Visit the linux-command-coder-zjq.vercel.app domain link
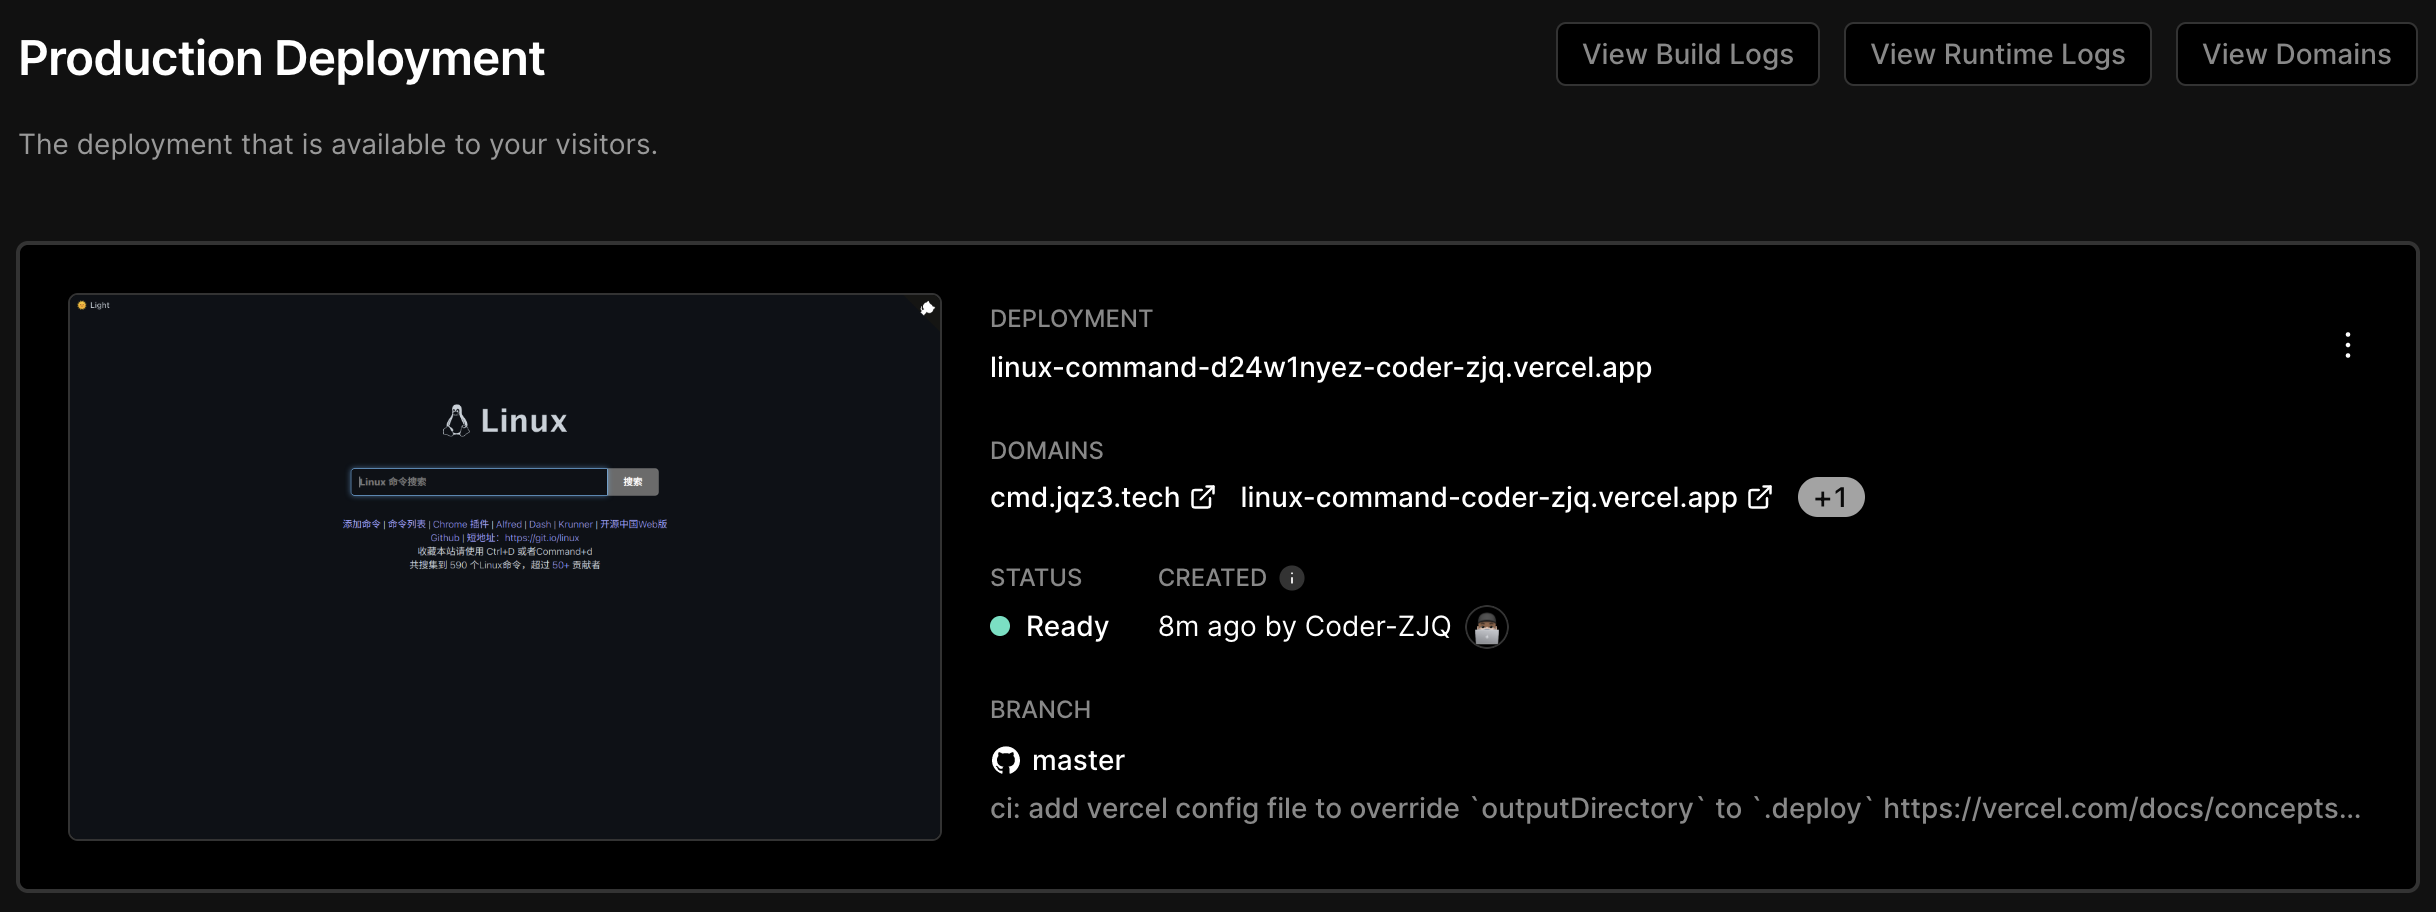 point(1488,497)
